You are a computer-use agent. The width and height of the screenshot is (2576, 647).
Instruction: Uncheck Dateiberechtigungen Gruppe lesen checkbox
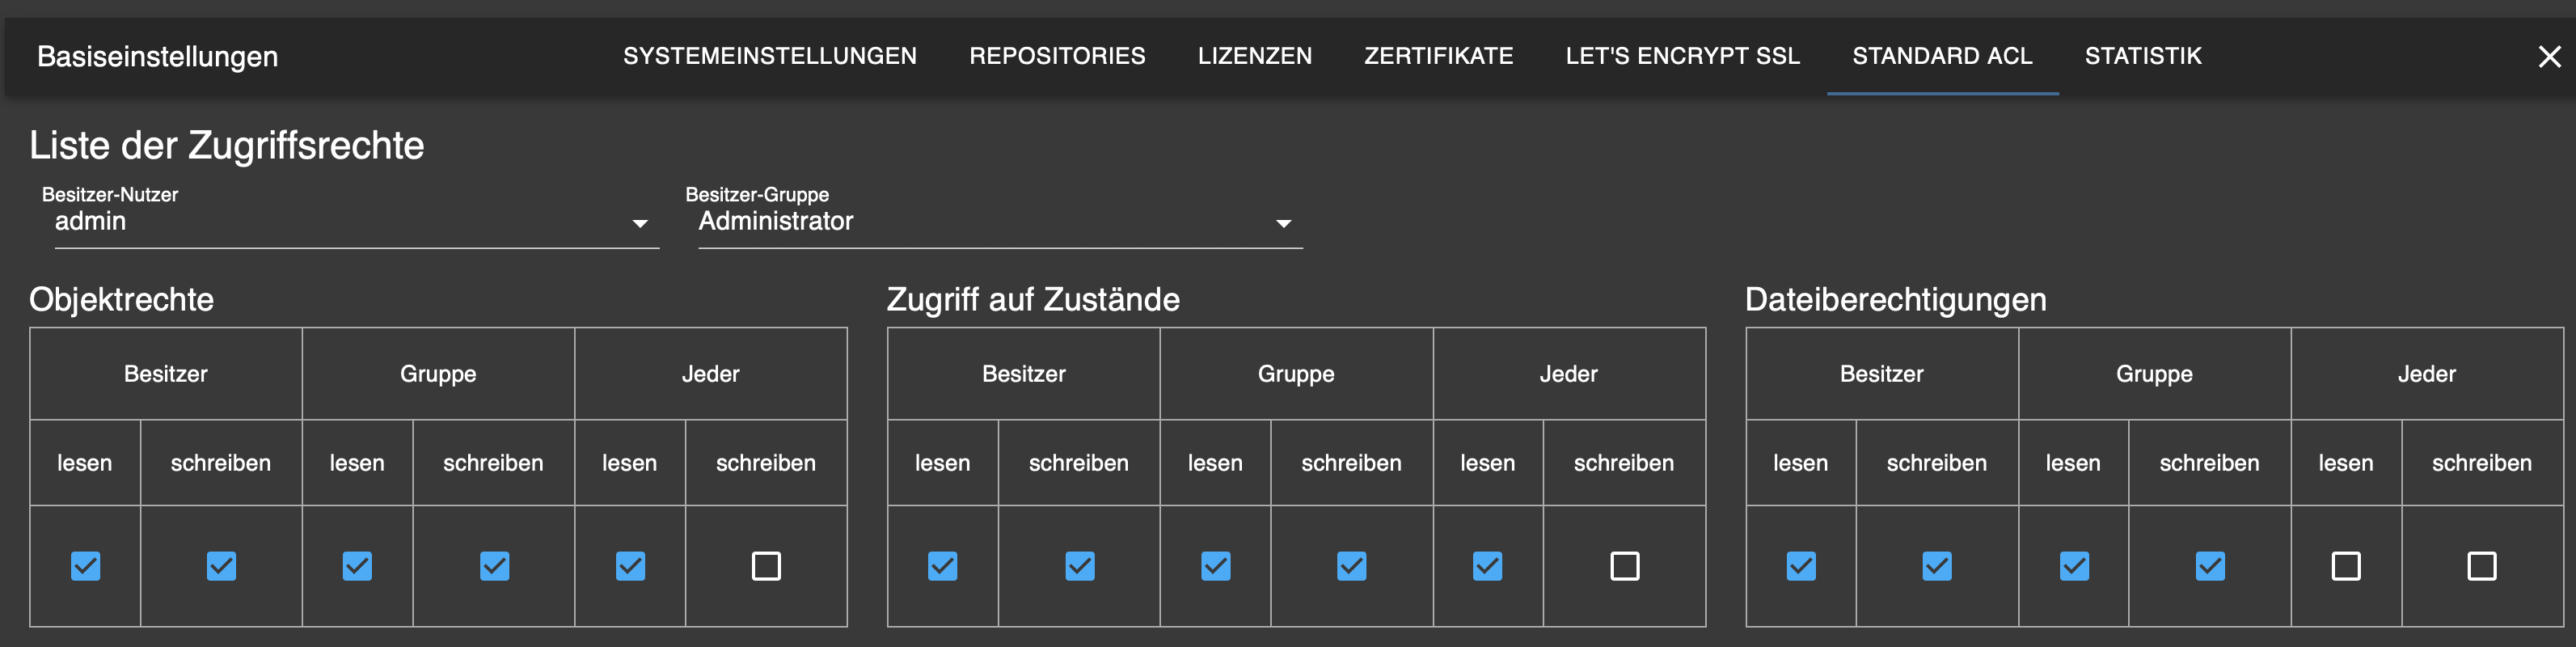pos(2073,566)
